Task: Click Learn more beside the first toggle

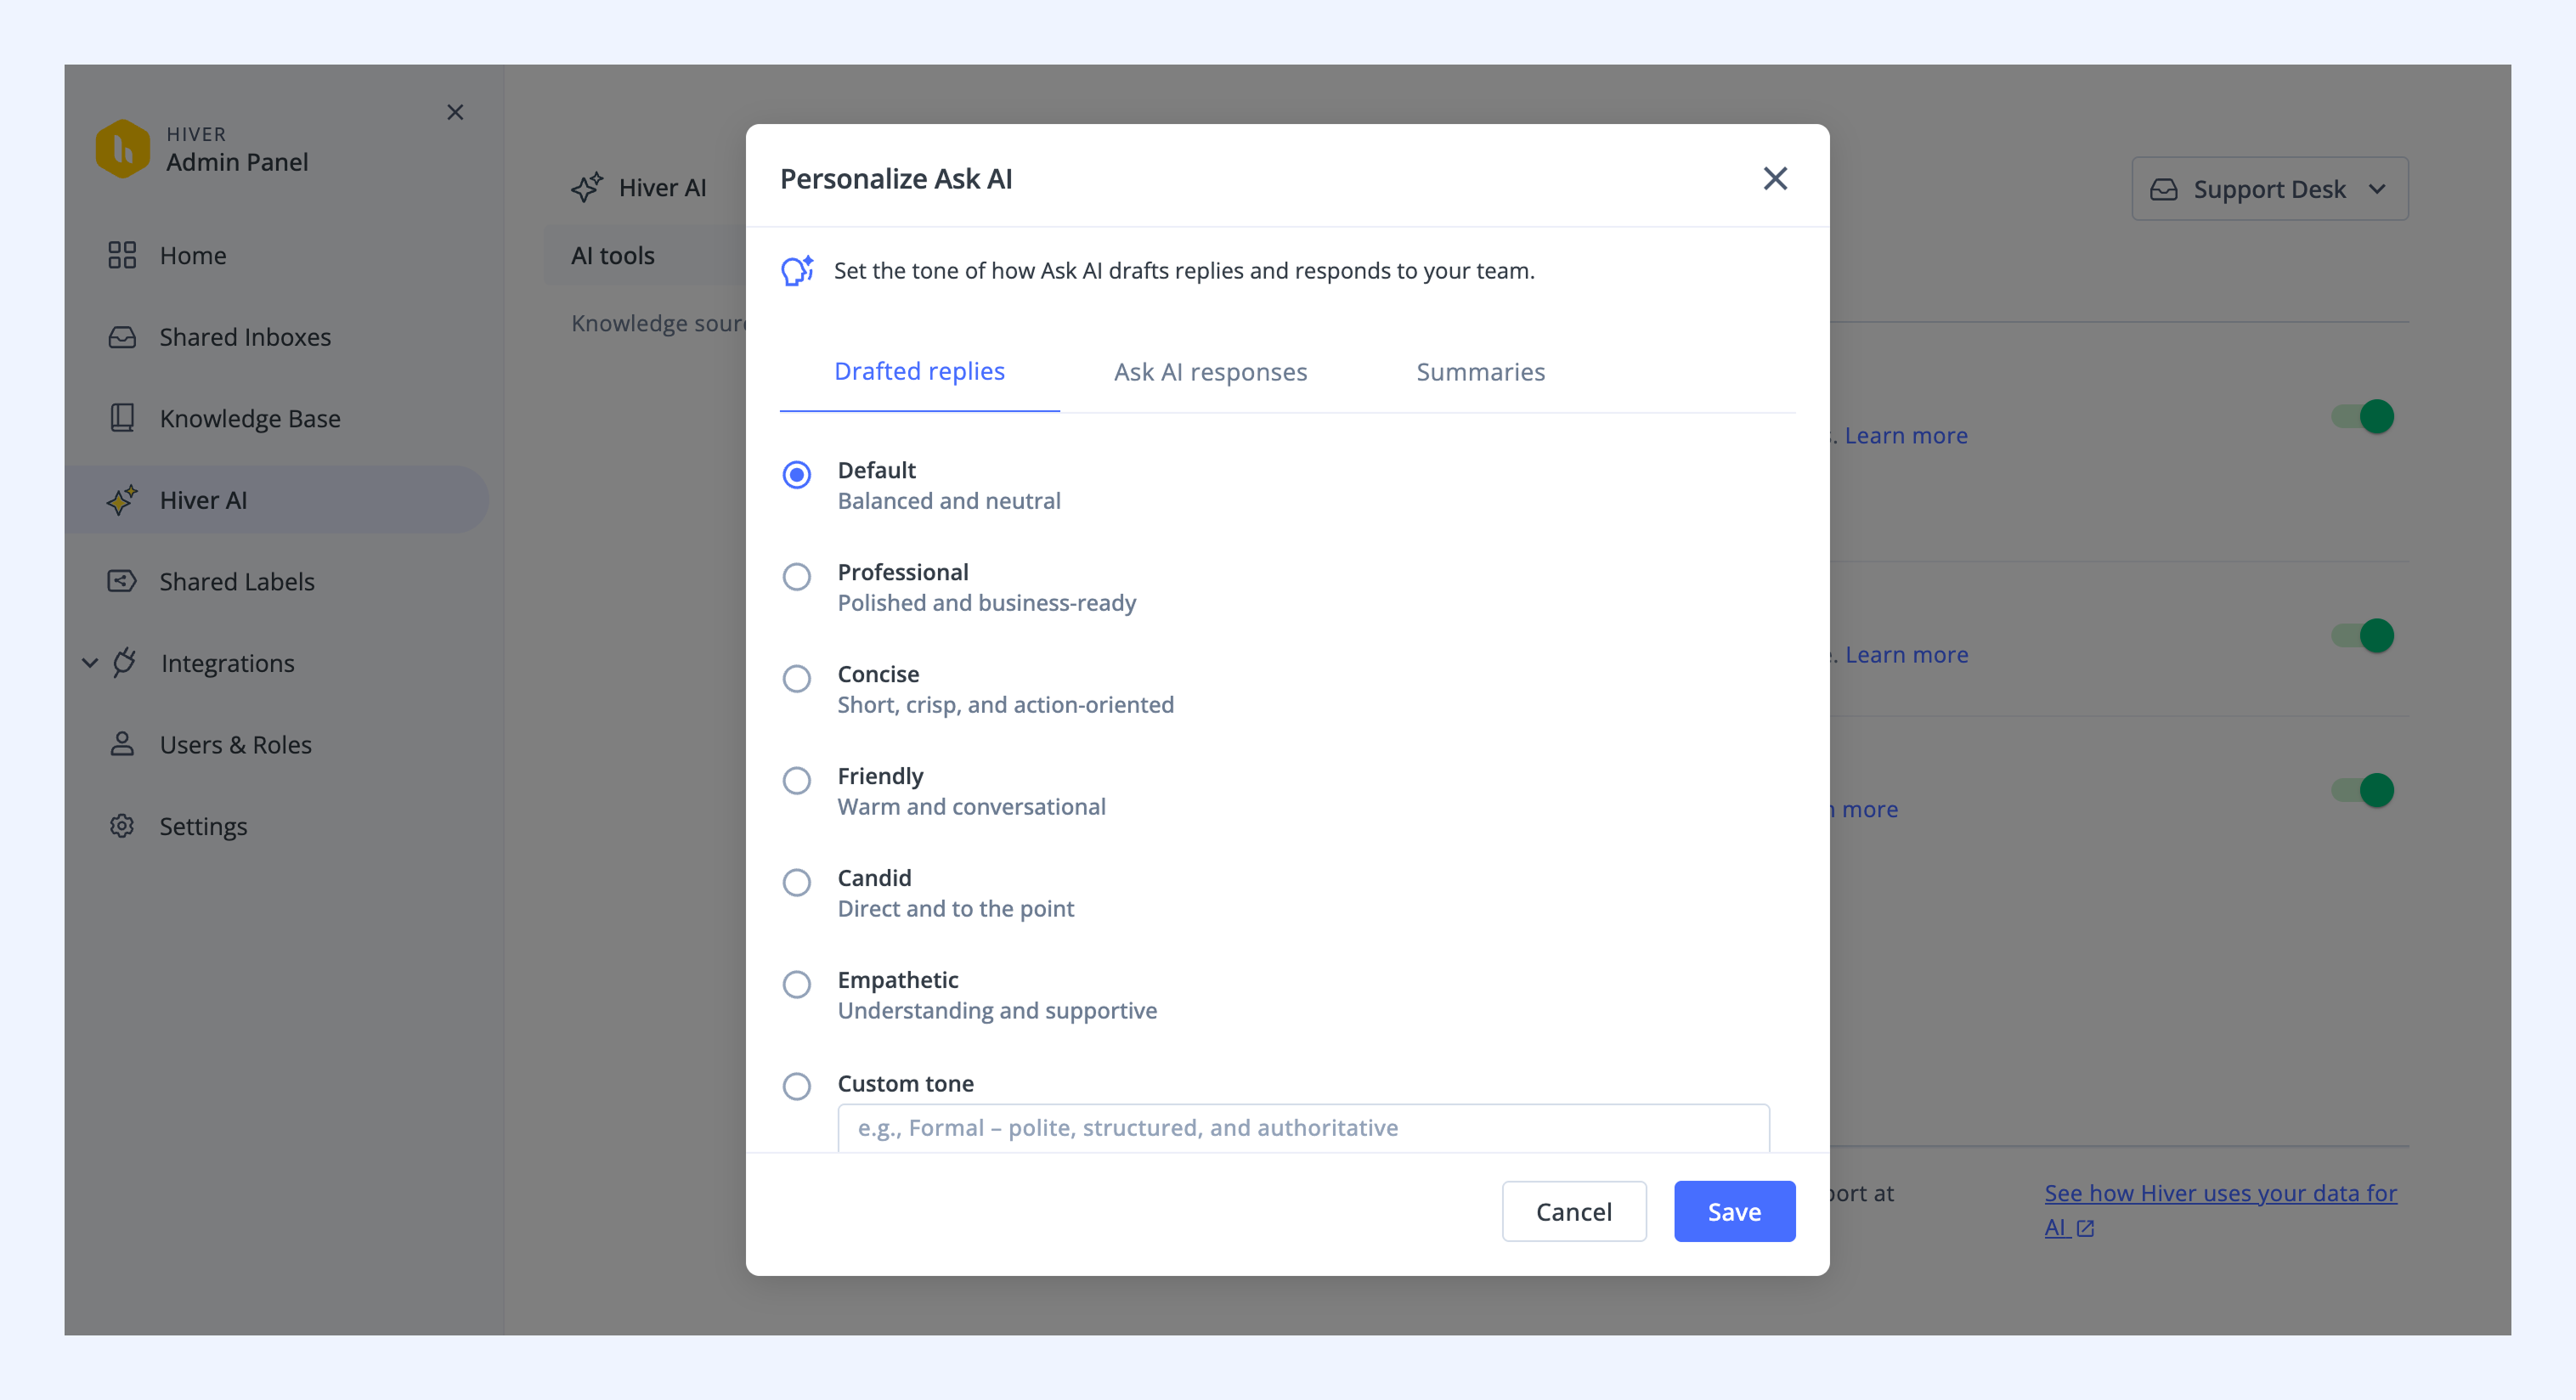Action: tap(1906, 436)
